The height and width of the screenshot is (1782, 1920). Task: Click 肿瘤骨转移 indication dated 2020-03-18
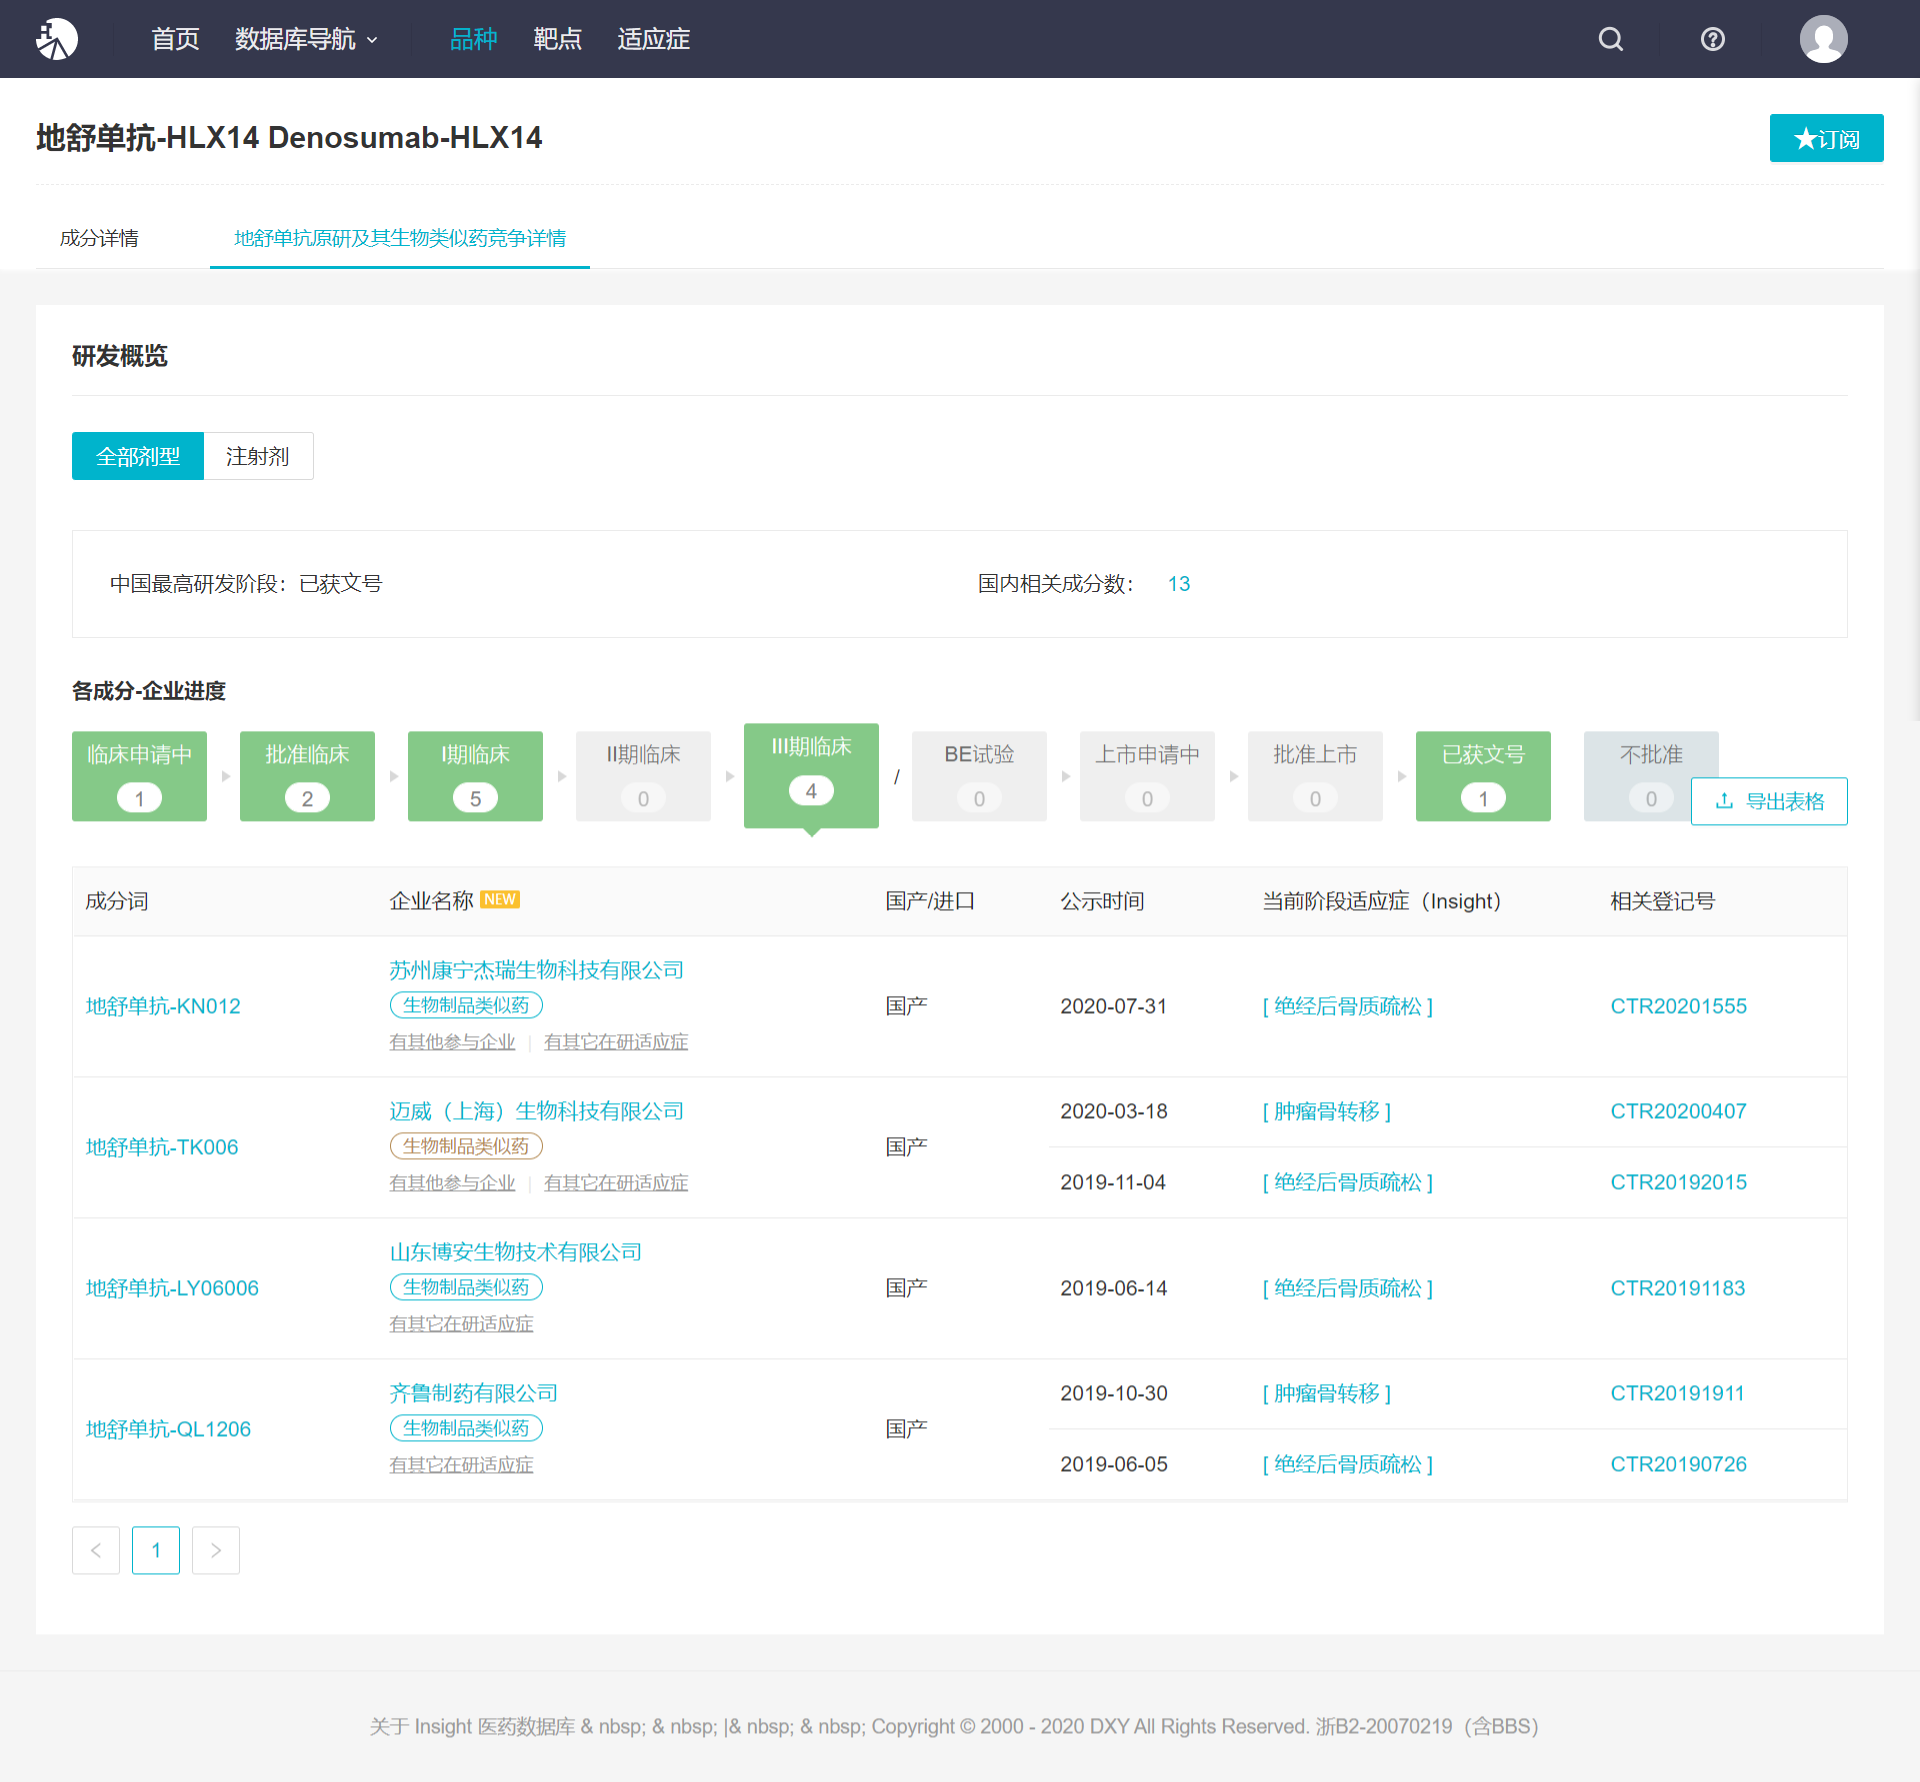1326,1111
